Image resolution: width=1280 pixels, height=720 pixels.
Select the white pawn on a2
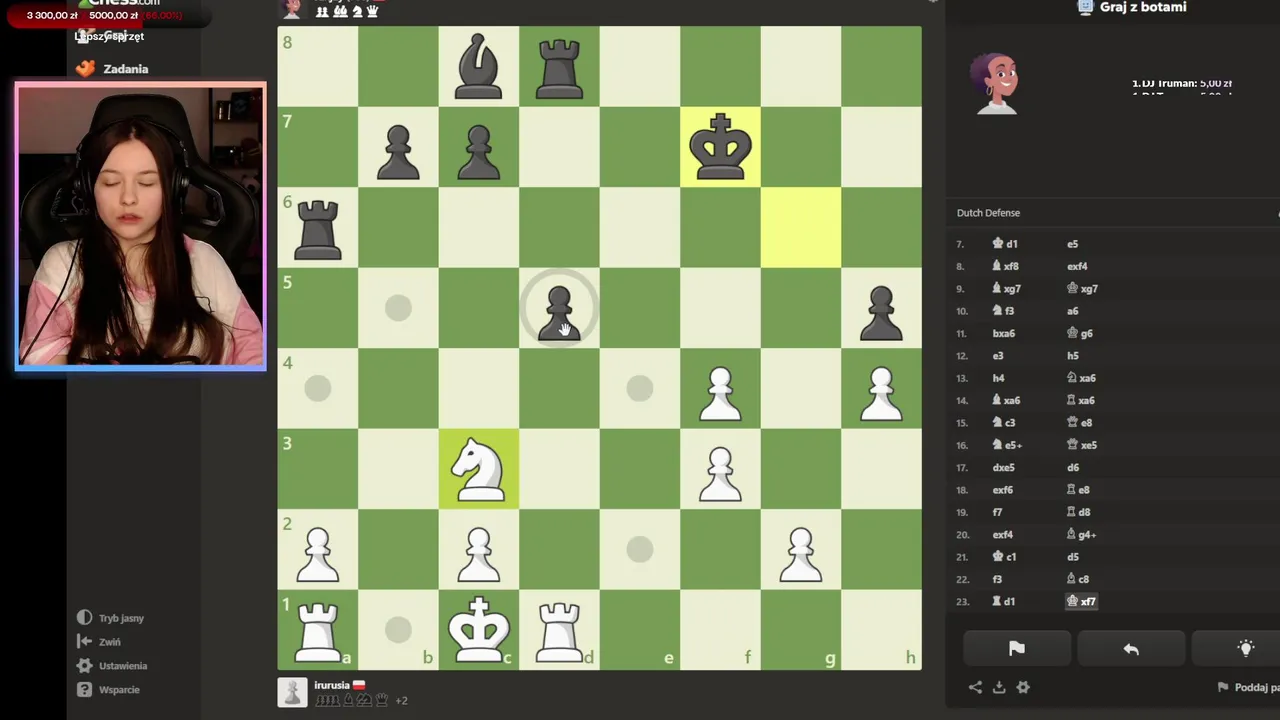[318, 553]
